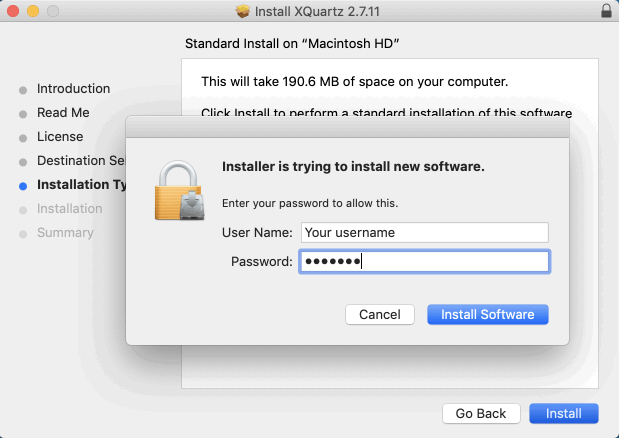Click the padlock installer icon in dialog
The height and width of the screenshot is (438, 619).
pos(180,190)
